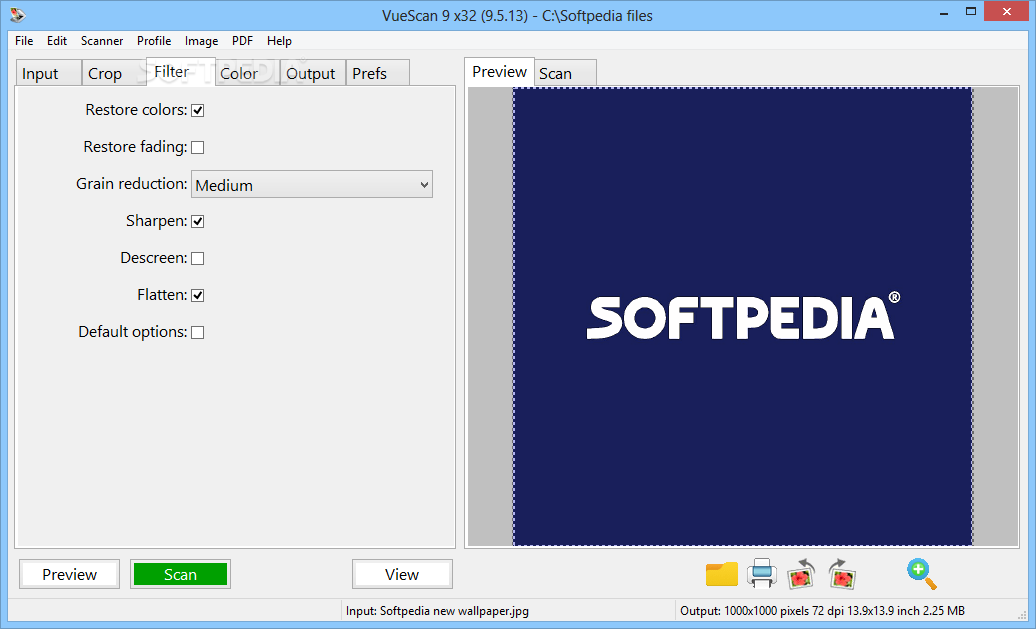Uncheck the Sharpen checkbox
Screen dimensions: 1036x629
pos(198,221)
